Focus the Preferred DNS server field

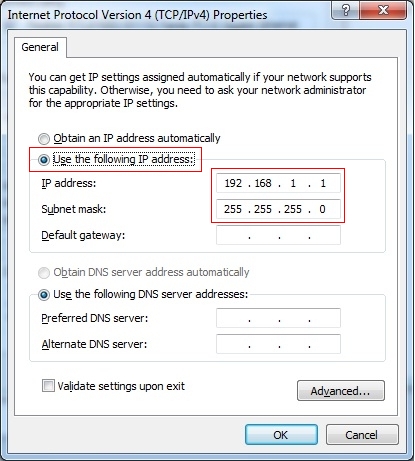point(278,318)
